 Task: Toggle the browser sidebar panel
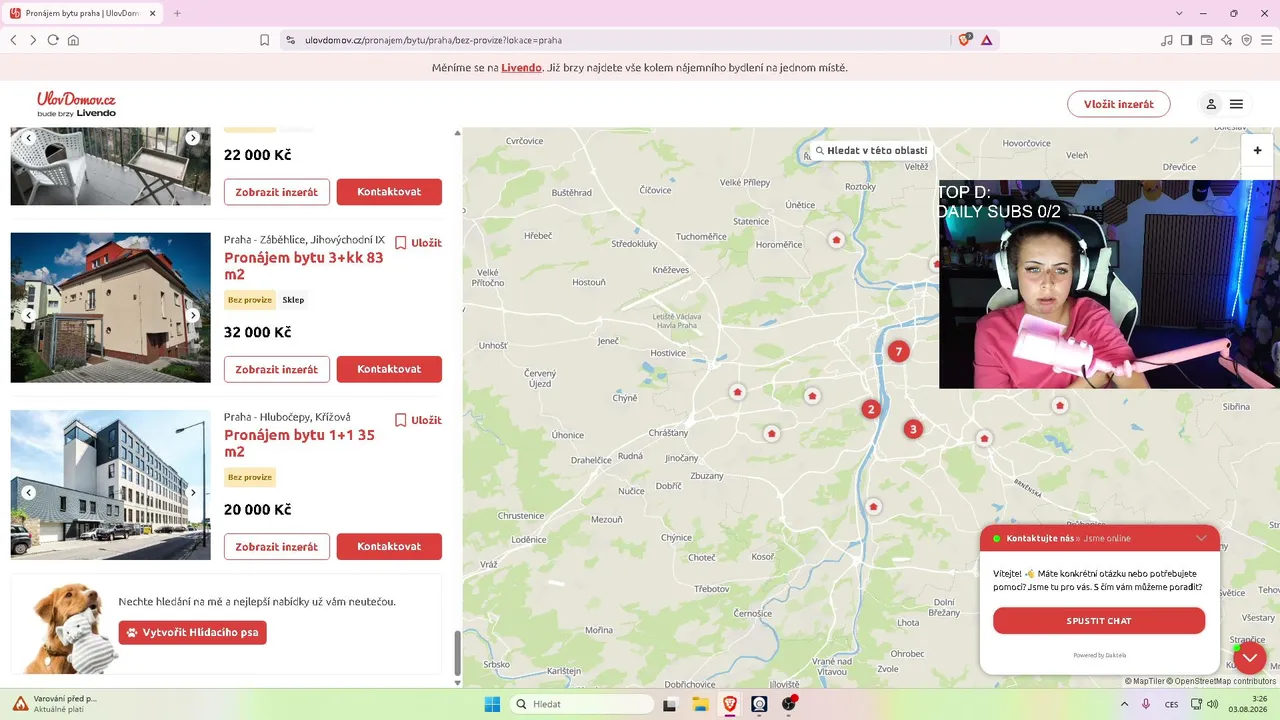(x=1187, y=40)
